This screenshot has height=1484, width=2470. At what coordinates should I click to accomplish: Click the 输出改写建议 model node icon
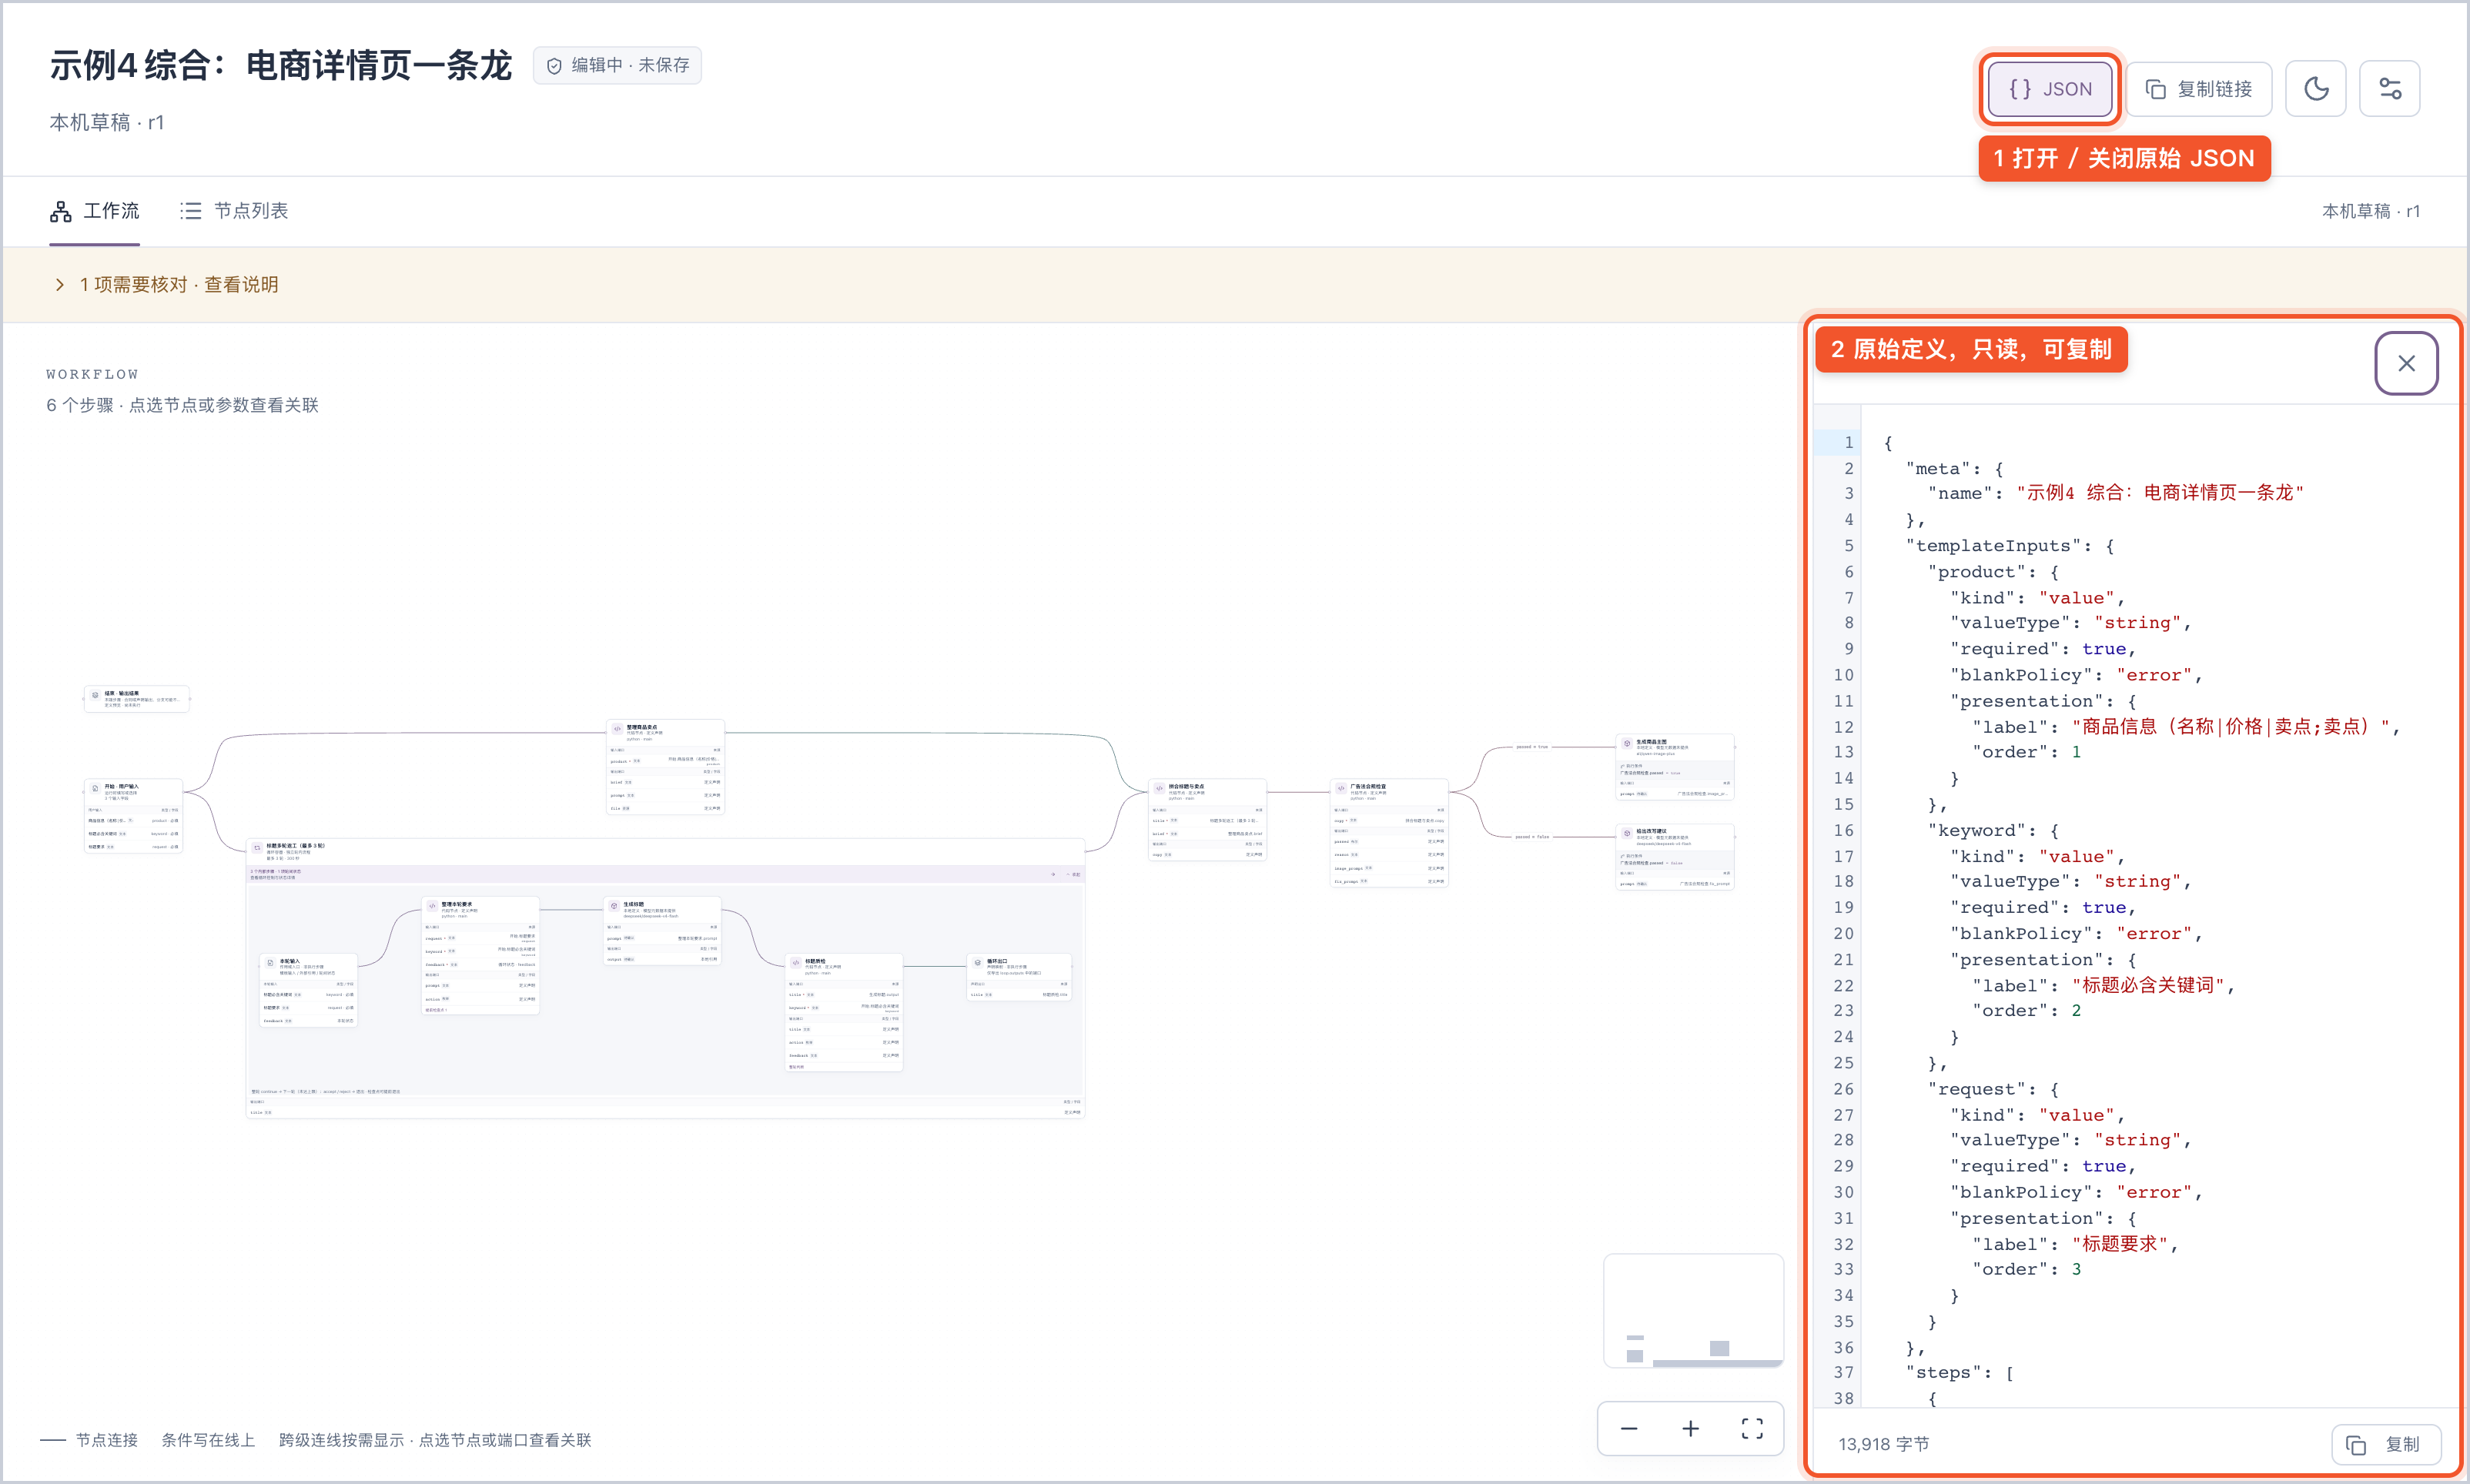tap(1627, 833)
